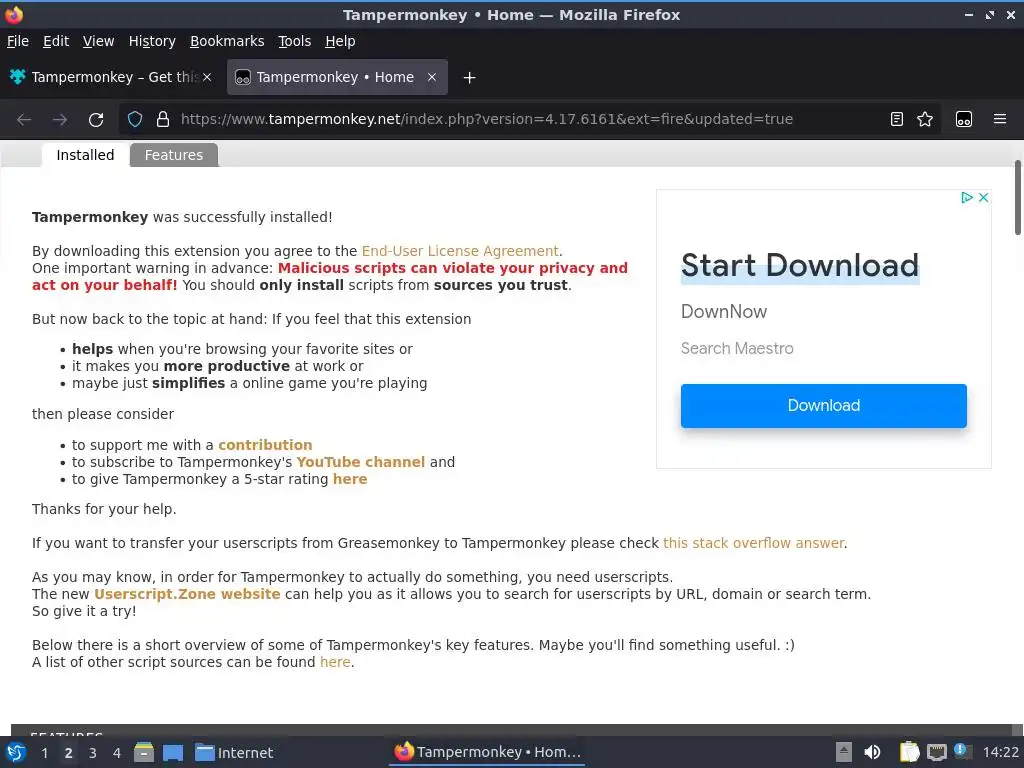Open network status tray icon
Image resolution: width=1024 pixels, height=768 pixels.
(936, 752)
